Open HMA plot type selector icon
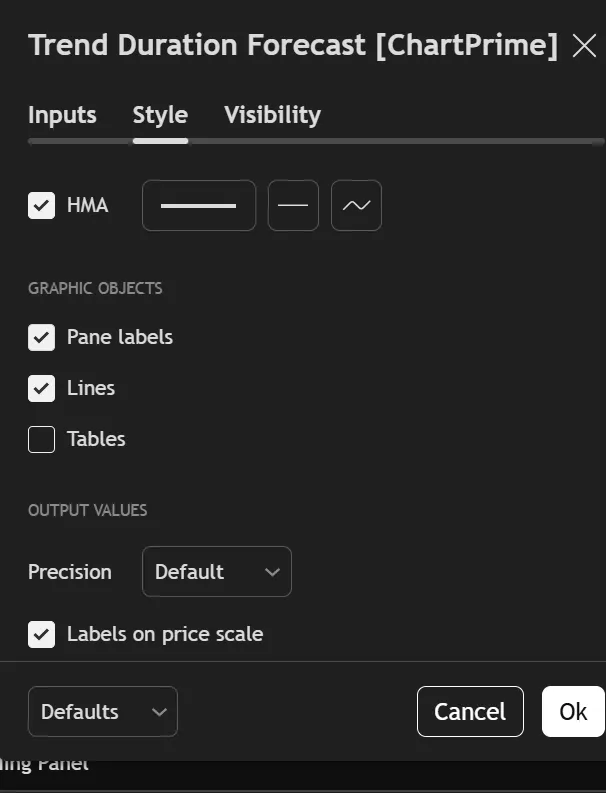 pyautogui.click(x=356, y=206)
